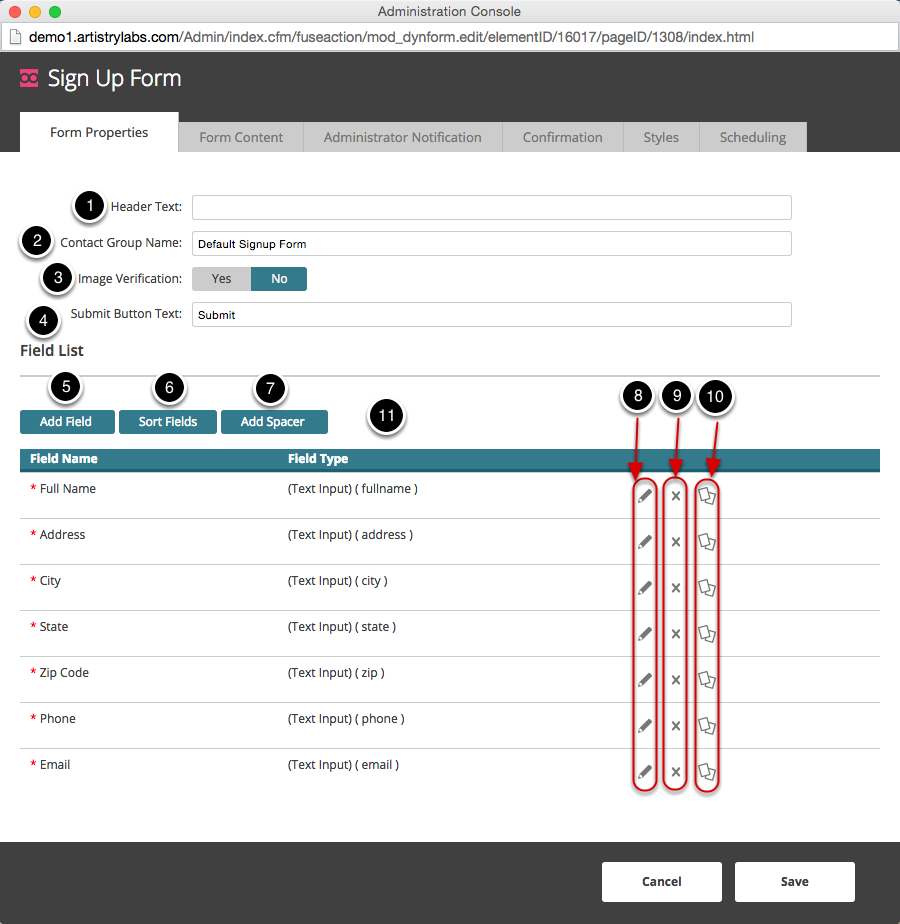Select the City row label

[x=50, y=580]
